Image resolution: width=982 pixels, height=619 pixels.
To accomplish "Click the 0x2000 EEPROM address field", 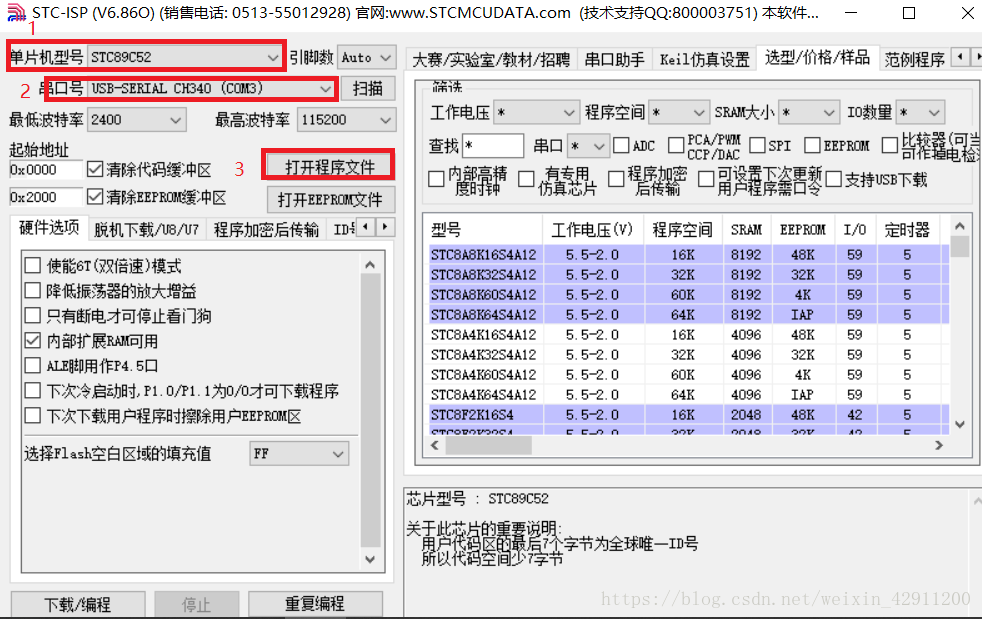I will 46,197.
